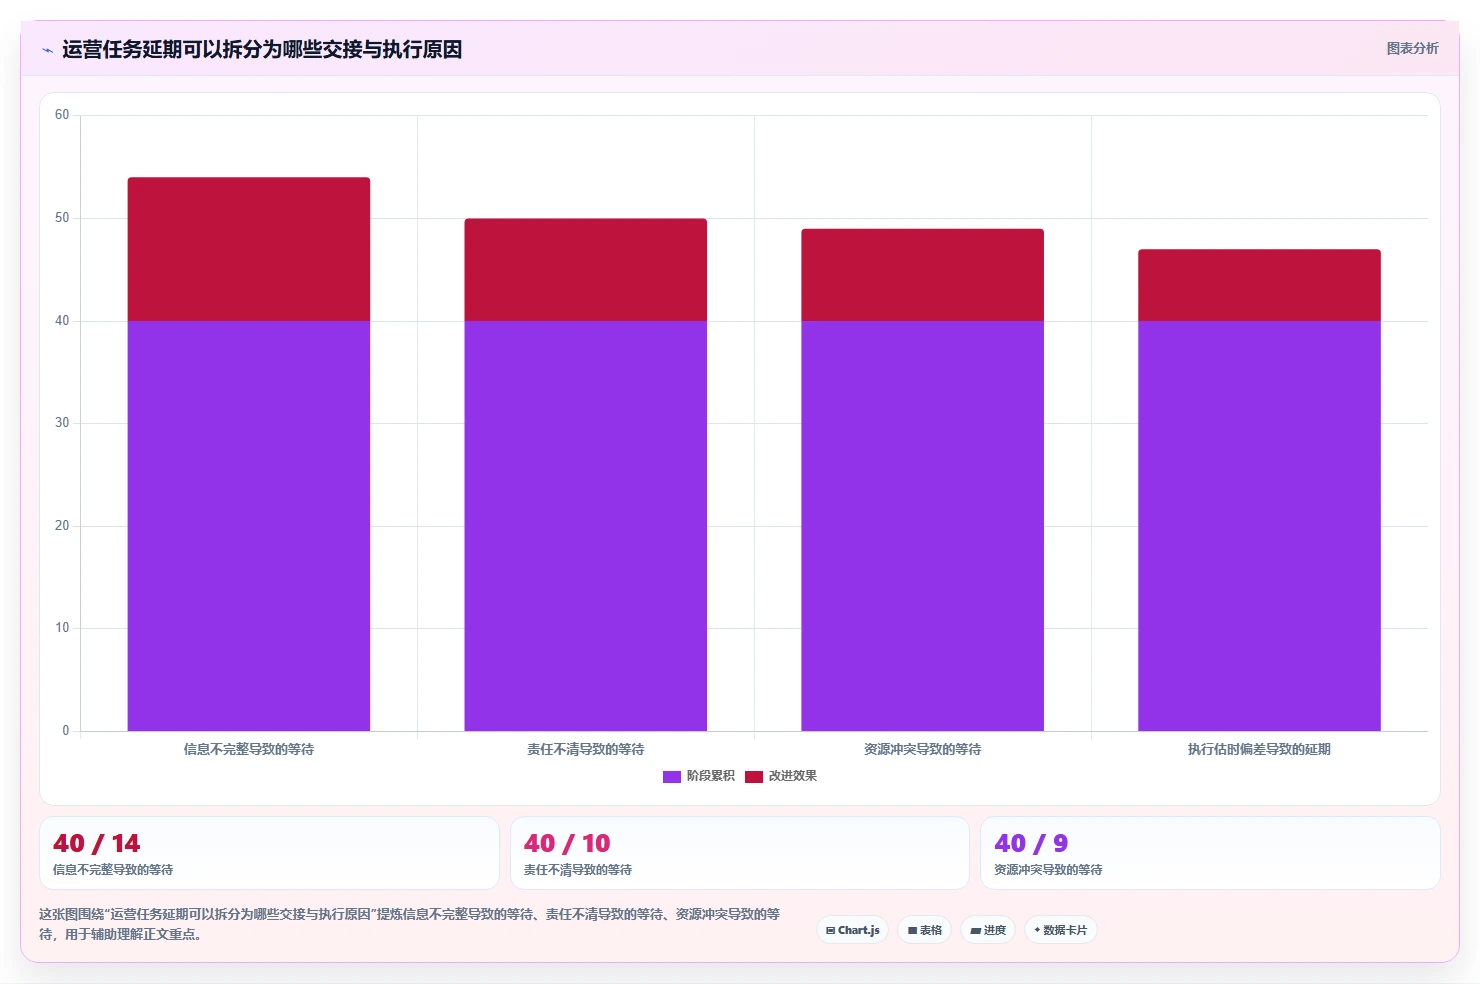The width and height of the screenshot is (1480, 984).
Task: Select the red bar segment for 信息不完整导致的等待
Action: [x=249, y=249]
